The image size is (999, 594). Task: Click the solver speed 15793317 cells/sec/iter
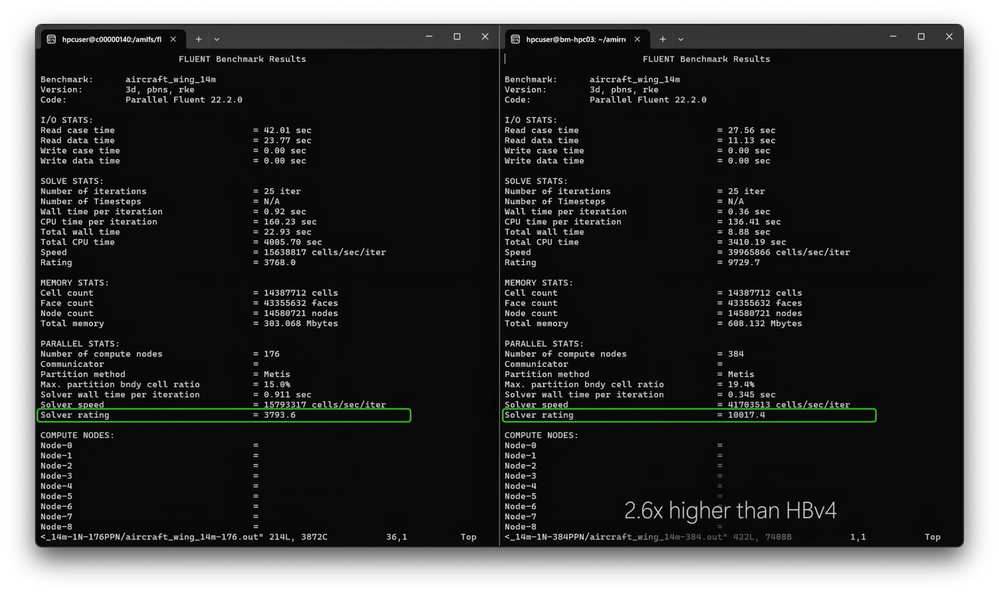click(324, 405)
